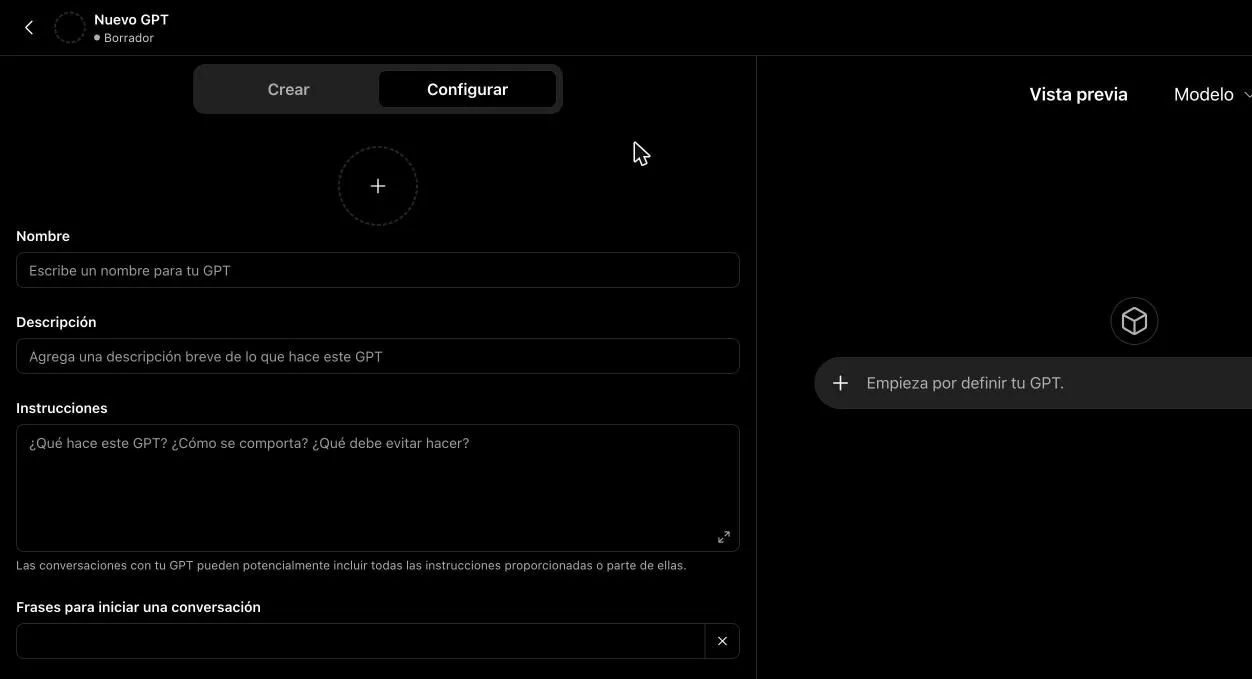Click the 'Frases para iniciar una conversación' label
The image size is (1252, 679).
(138, 607)
